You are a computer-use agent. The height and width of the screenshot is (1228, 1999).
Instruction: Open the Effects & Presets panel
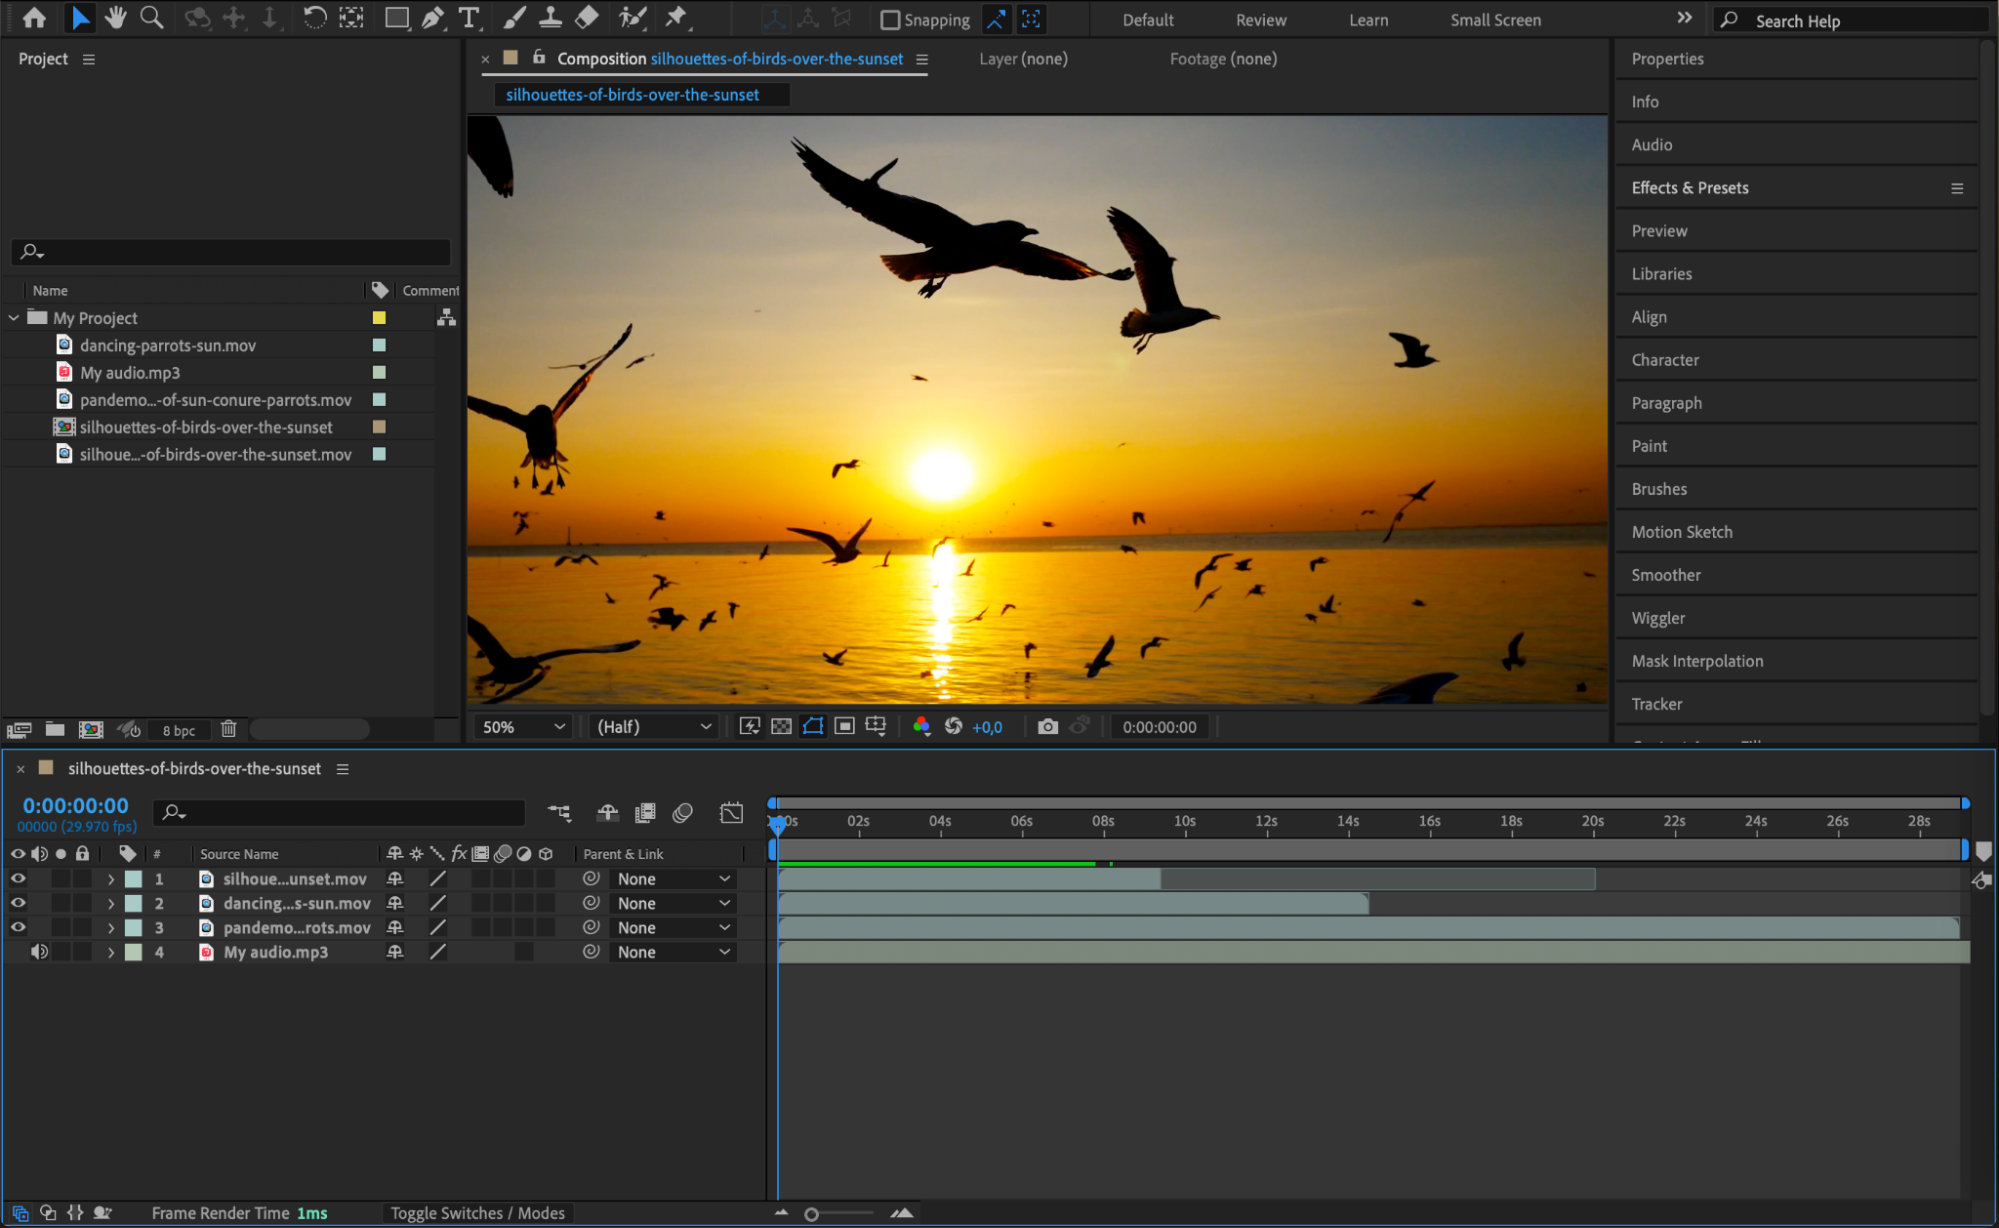(1690, 188)
